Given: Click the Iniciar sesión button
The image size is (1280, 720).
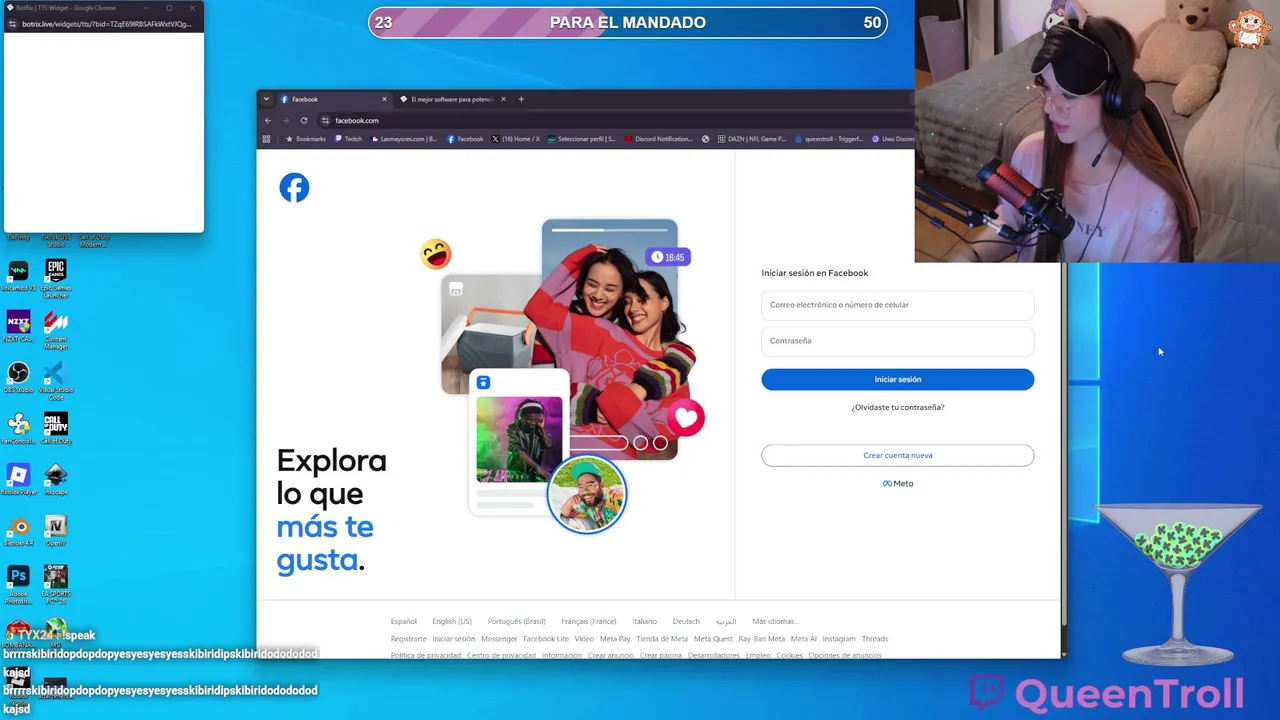Looking at the screenshot, I should coord(897,379).
